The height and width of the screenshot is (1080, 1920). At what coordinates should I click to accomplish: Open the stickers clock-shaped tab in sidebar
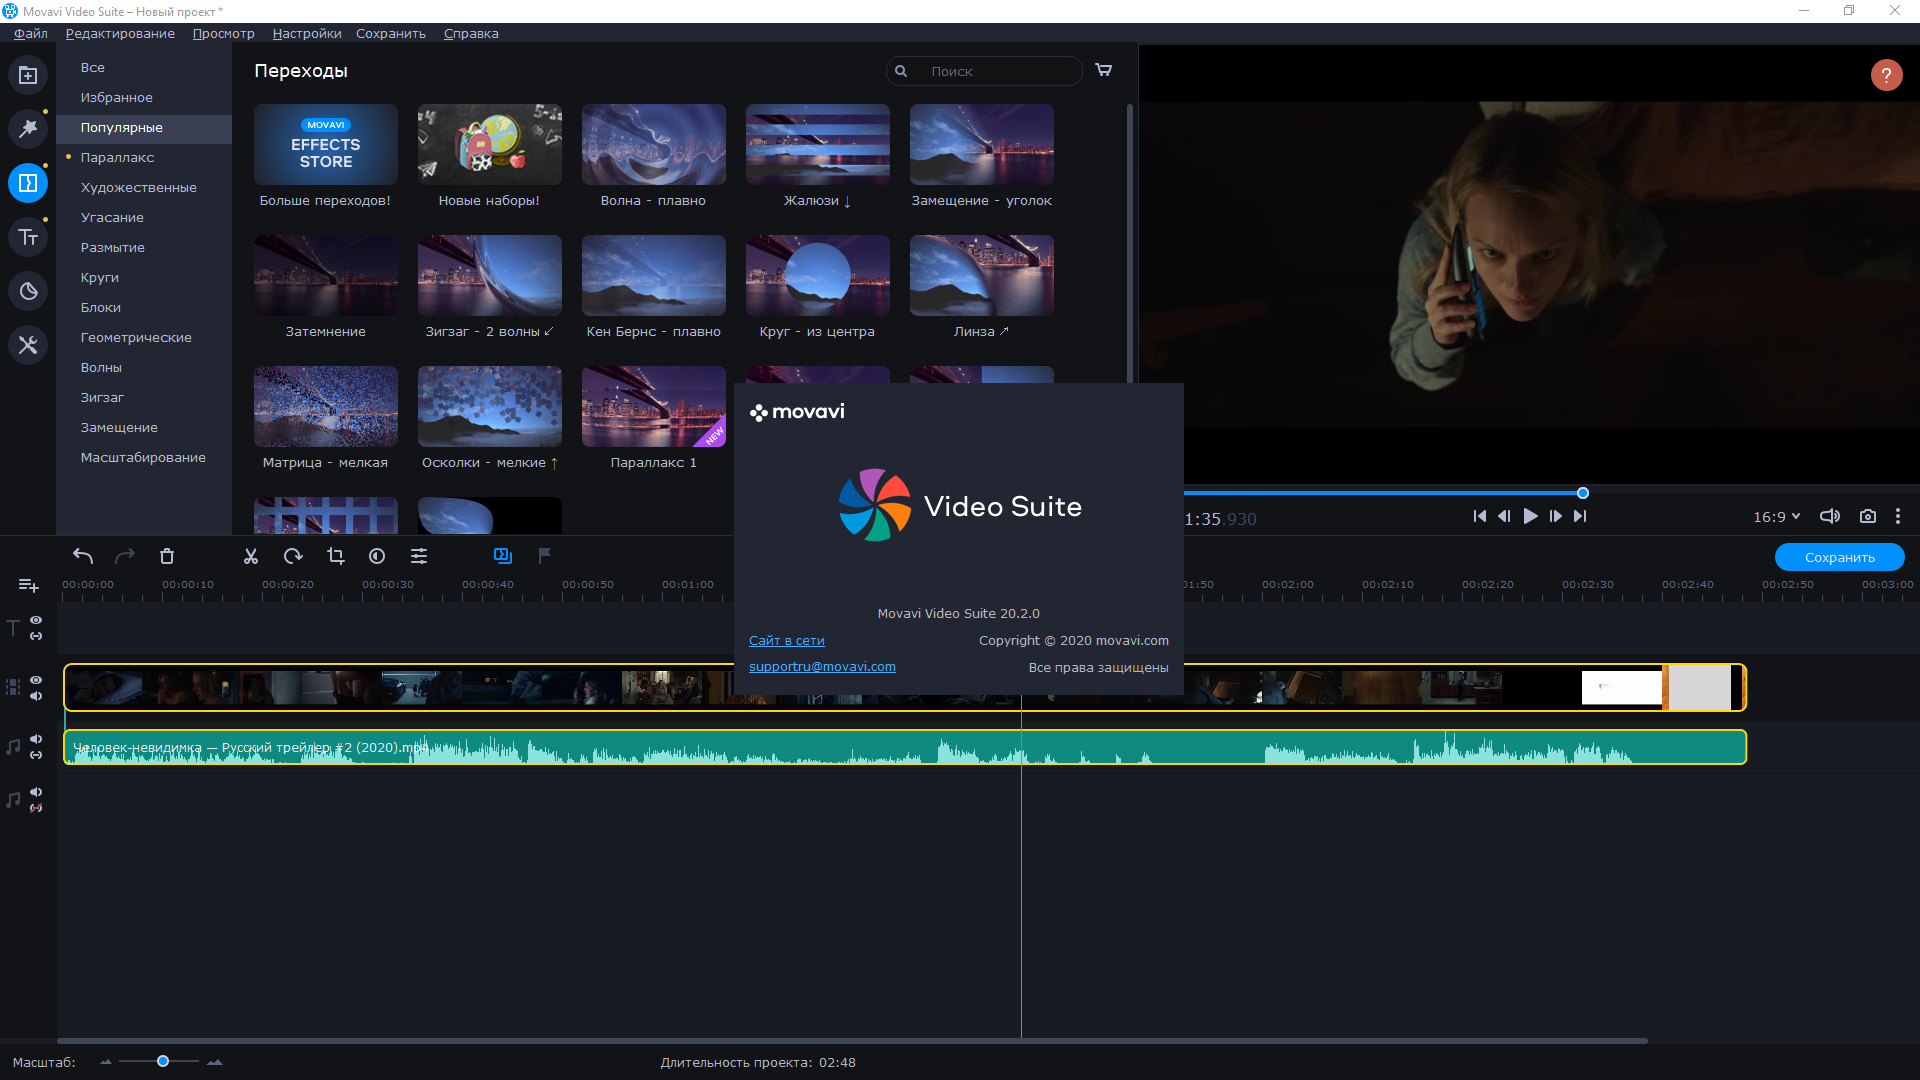[x=28, y=291]
